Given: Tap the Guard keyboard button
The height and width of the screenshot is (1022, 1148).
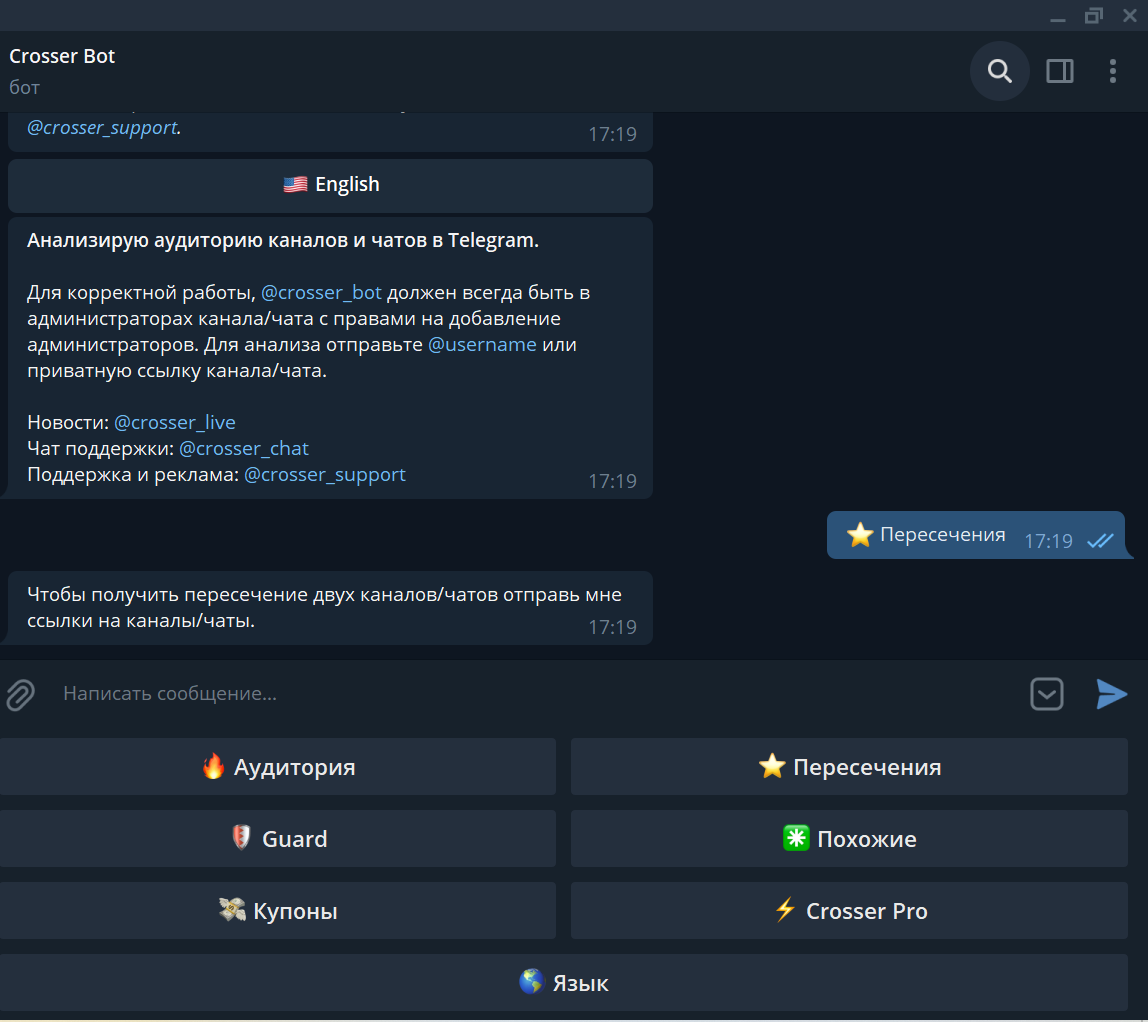Looking at the screenshot, I should coord(277,839).
